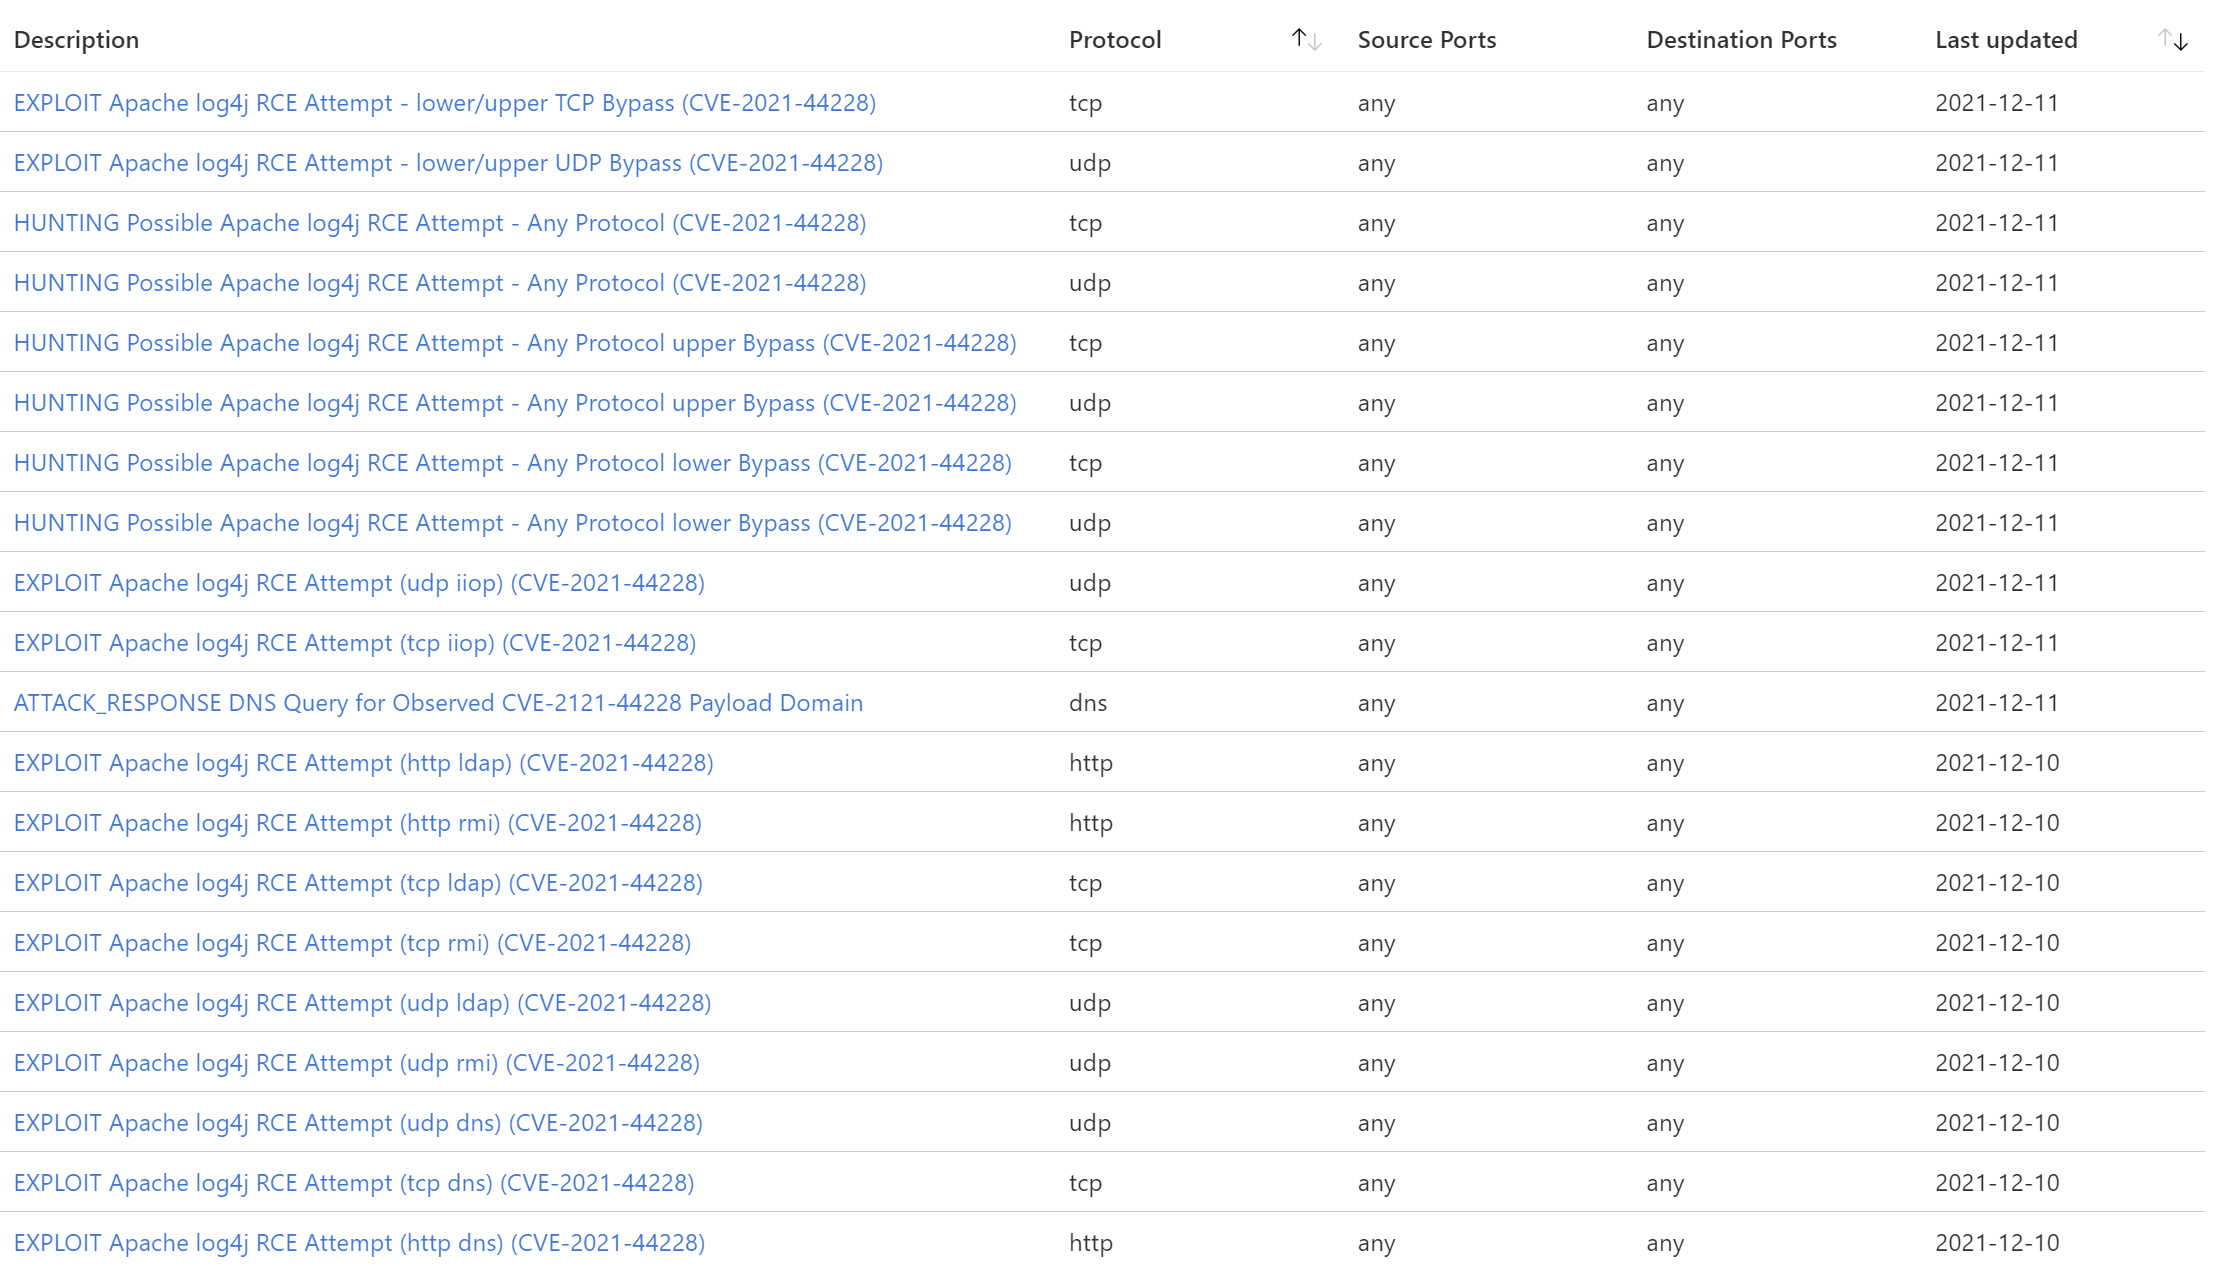This screenshot has height=1269, width=2213.
Task: Click the ascending sort arrow beside Protocol
Action: (1297, 38)
